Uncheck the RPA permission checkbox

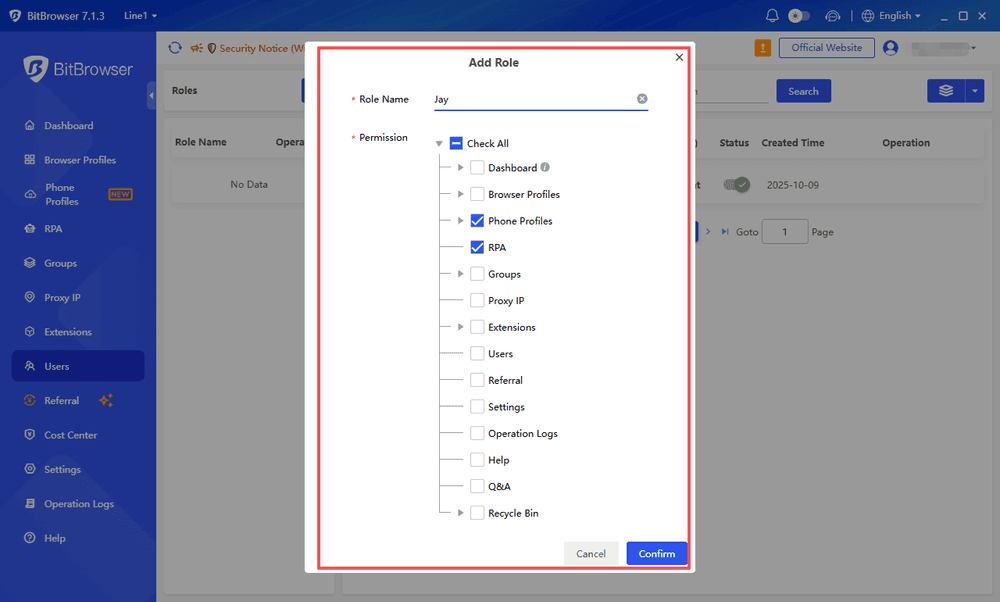[x=477, y=247]
